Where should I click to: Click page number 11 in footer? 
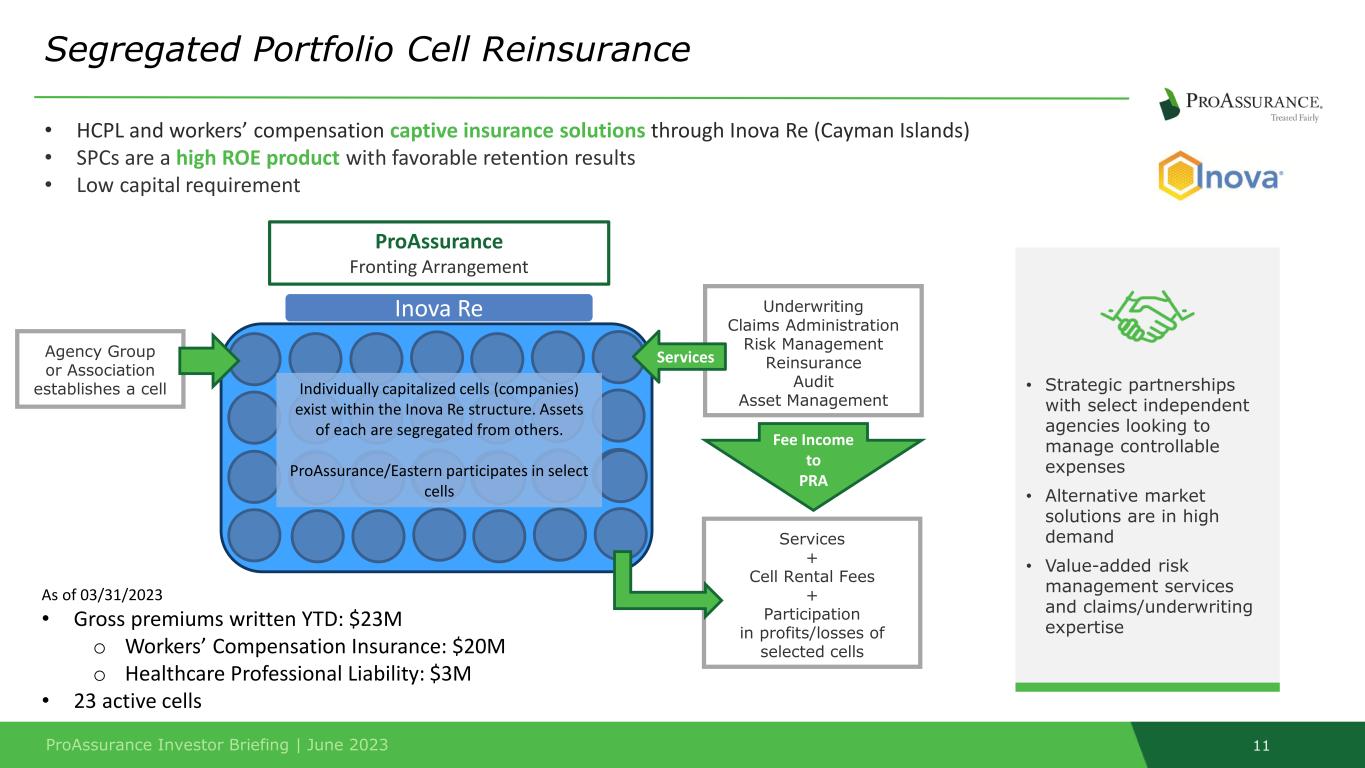(1260, 746)
